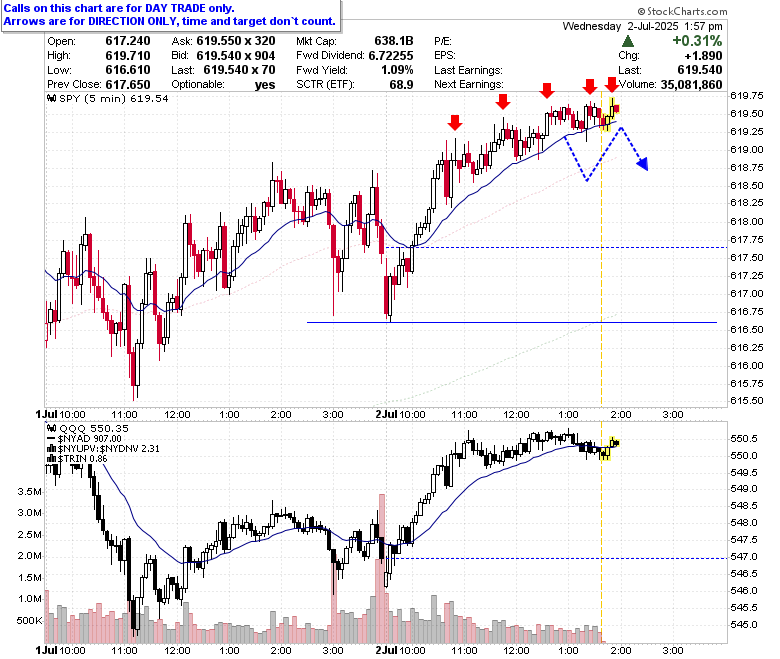Click the 500K volume axis label
The height and width of the screenshot is (659, 780).
(x=29, y=621)
